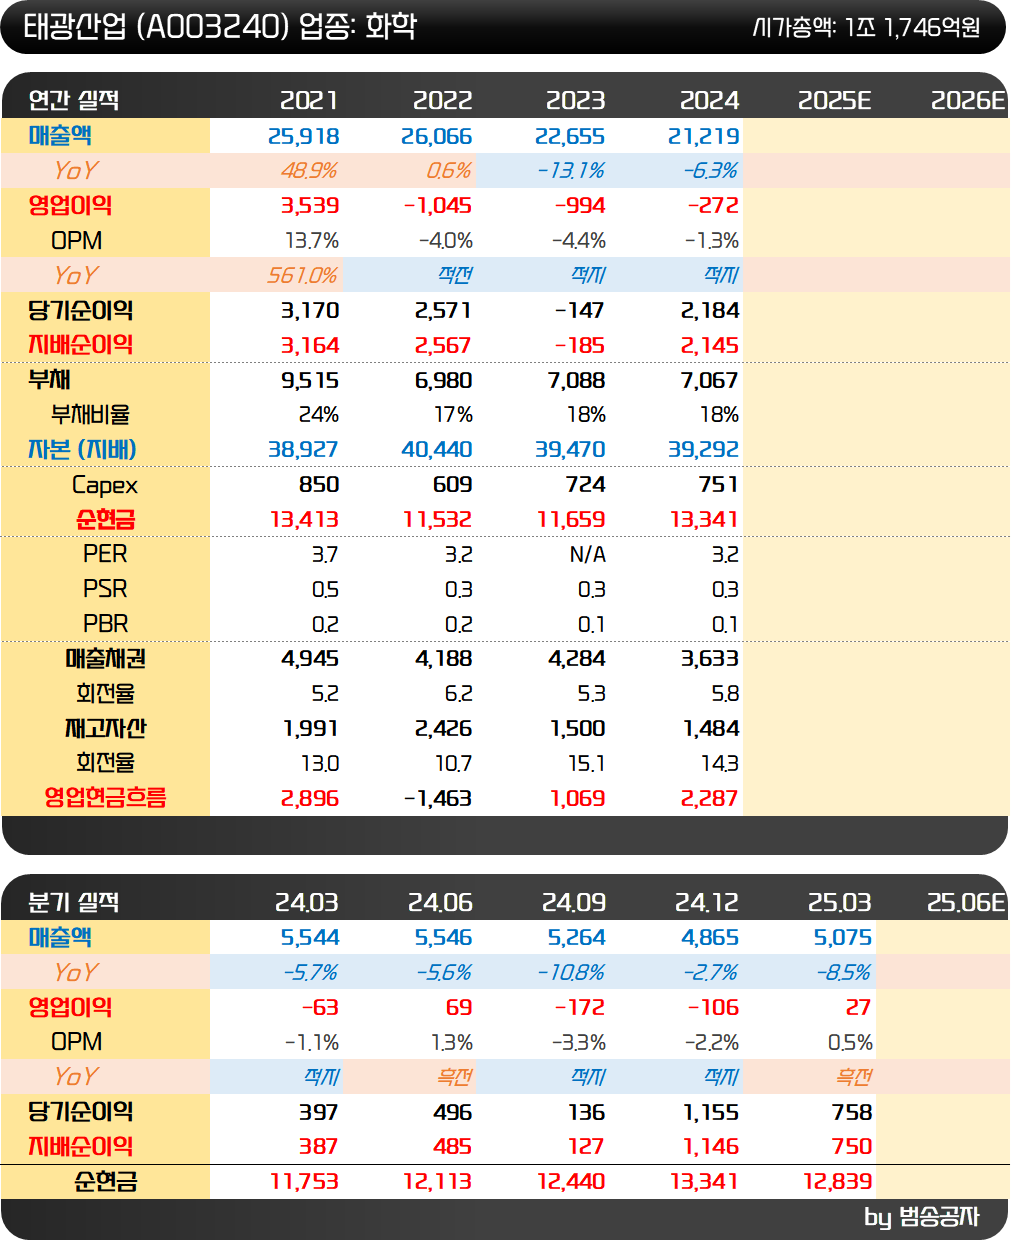This screenshot has height=1240, width=1011.
Task: Click the 24.12 quarter column header
Action: click(707, 902)
